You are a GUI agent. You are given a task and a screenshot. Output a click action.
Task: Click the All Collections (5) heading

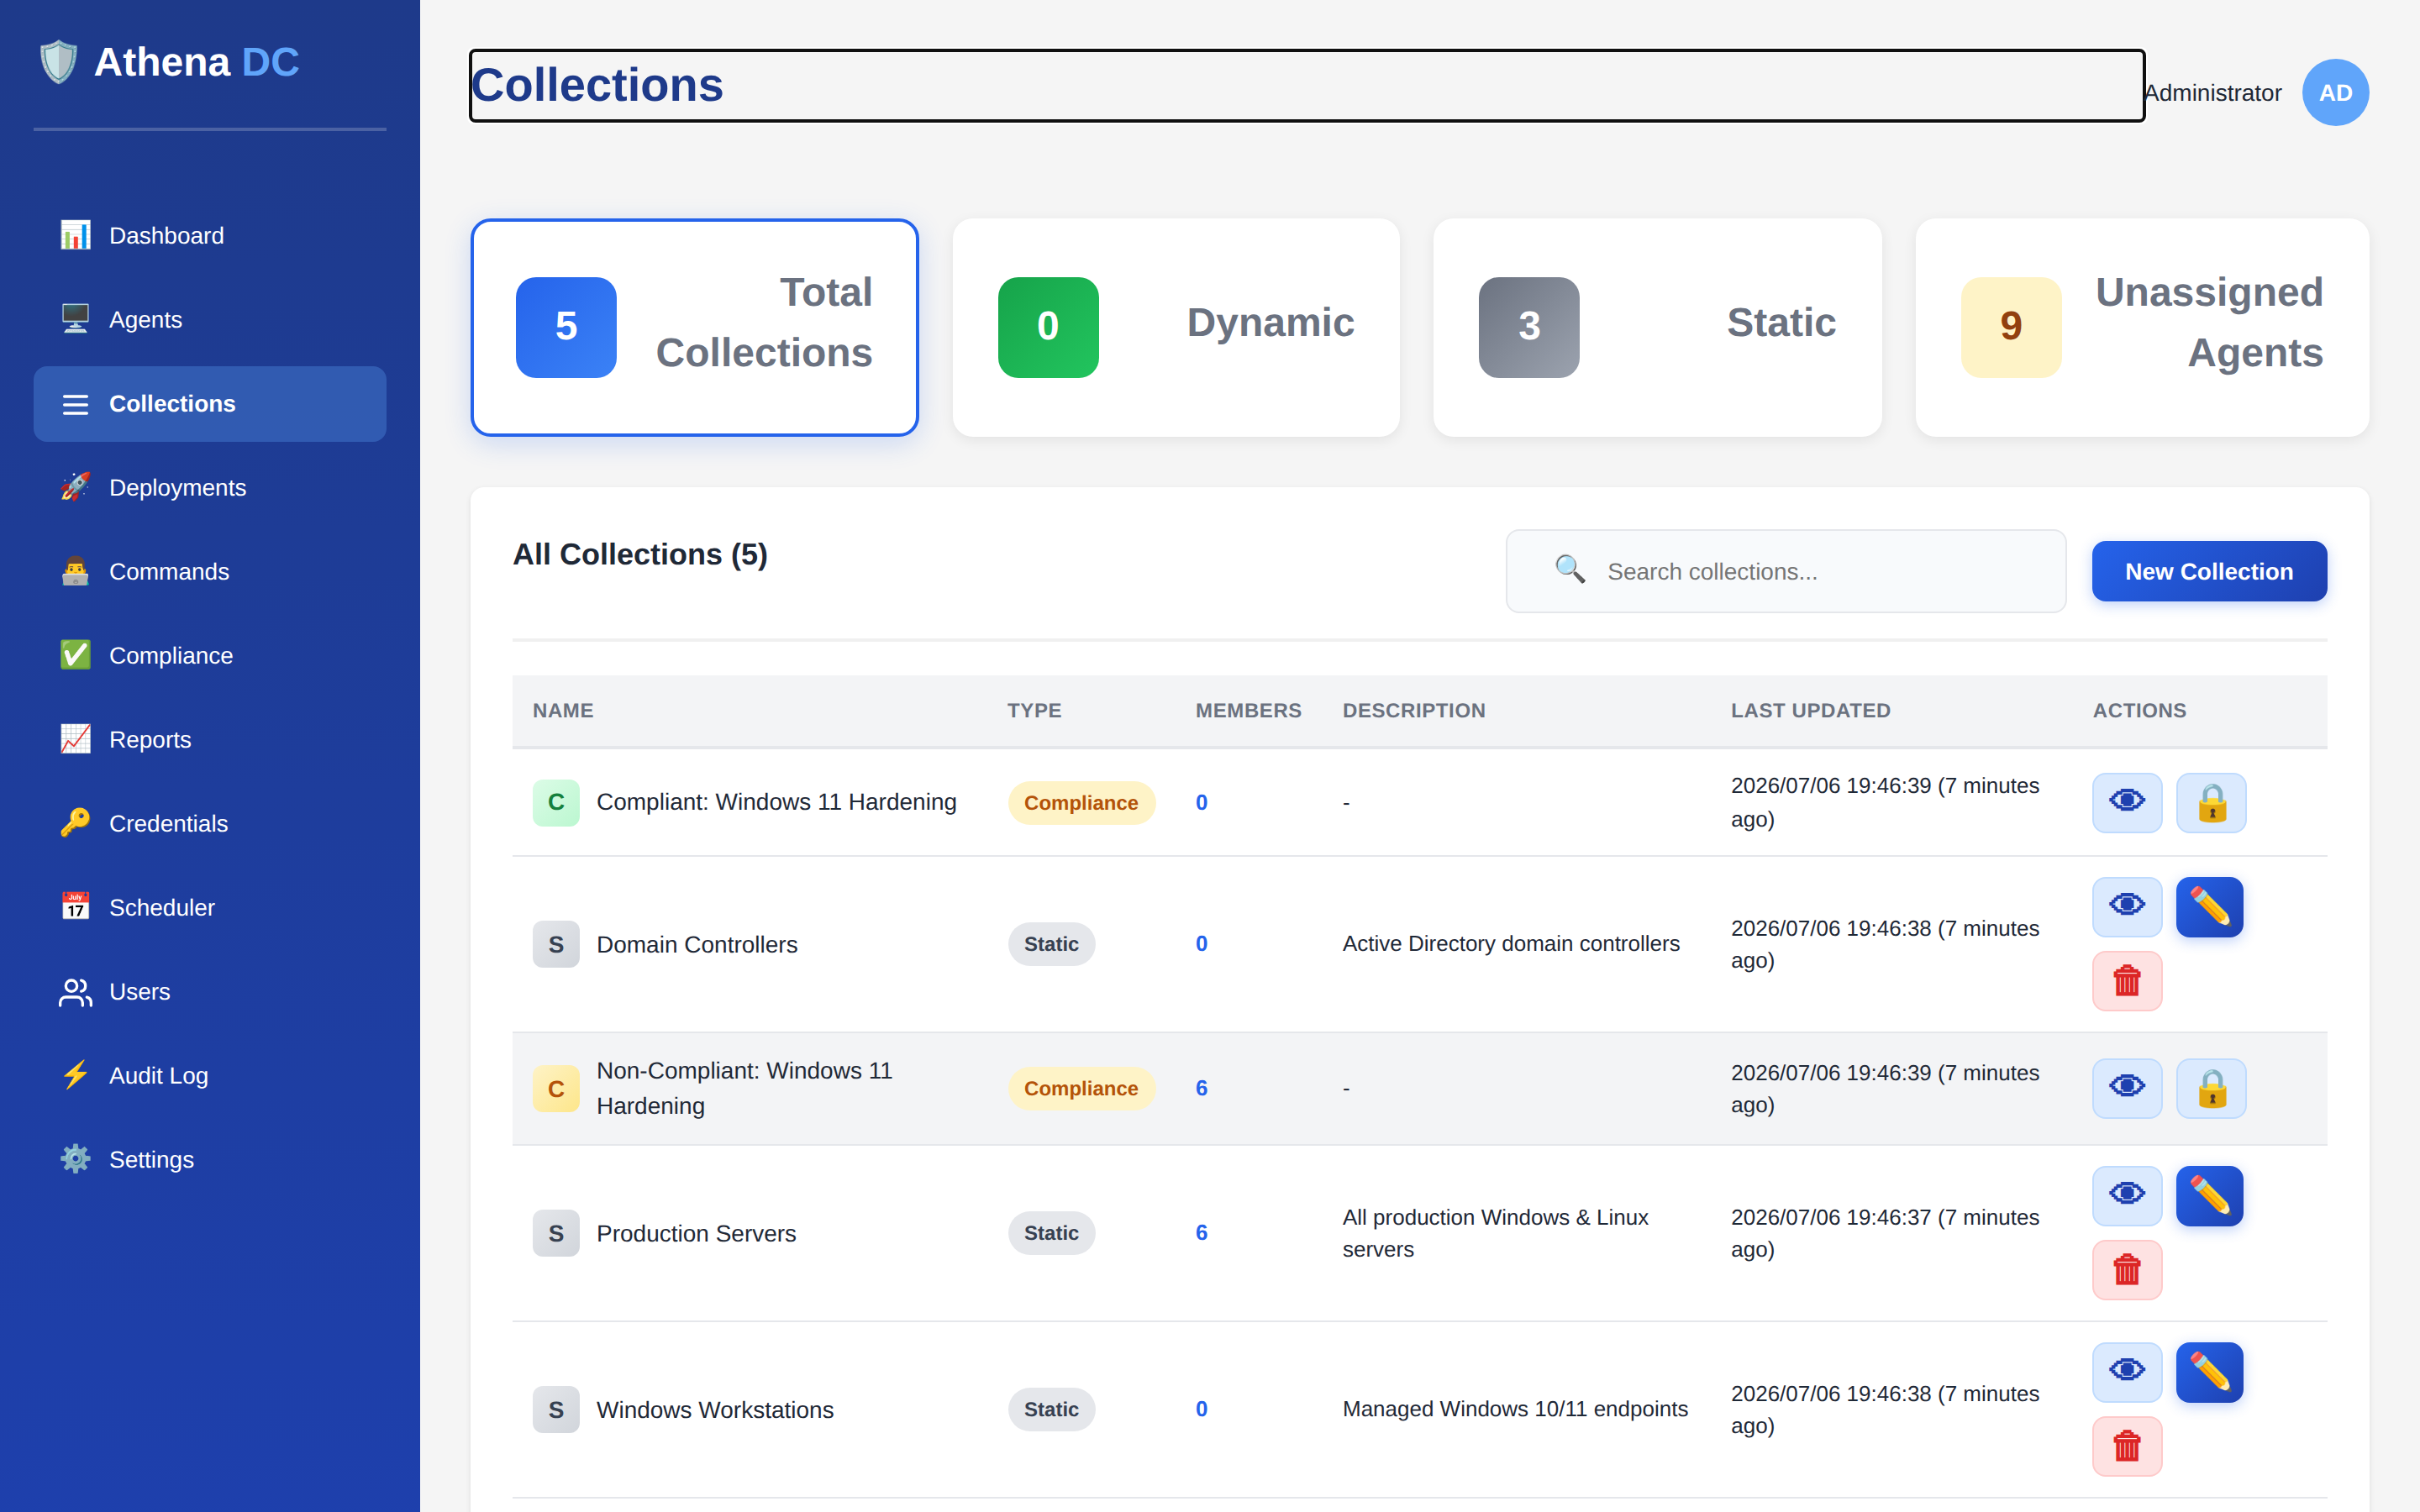(x=640, y=554)
